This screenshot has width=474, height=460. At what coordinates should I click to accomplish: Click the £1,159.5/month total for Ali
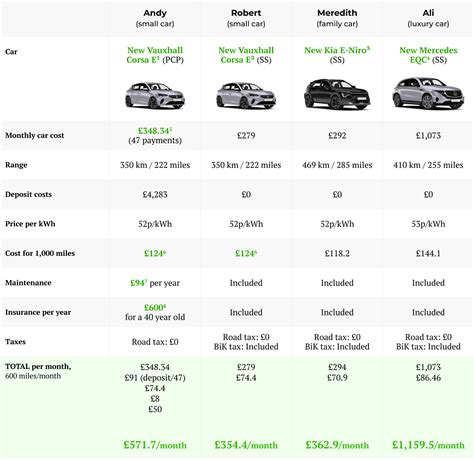pos(428,445)
